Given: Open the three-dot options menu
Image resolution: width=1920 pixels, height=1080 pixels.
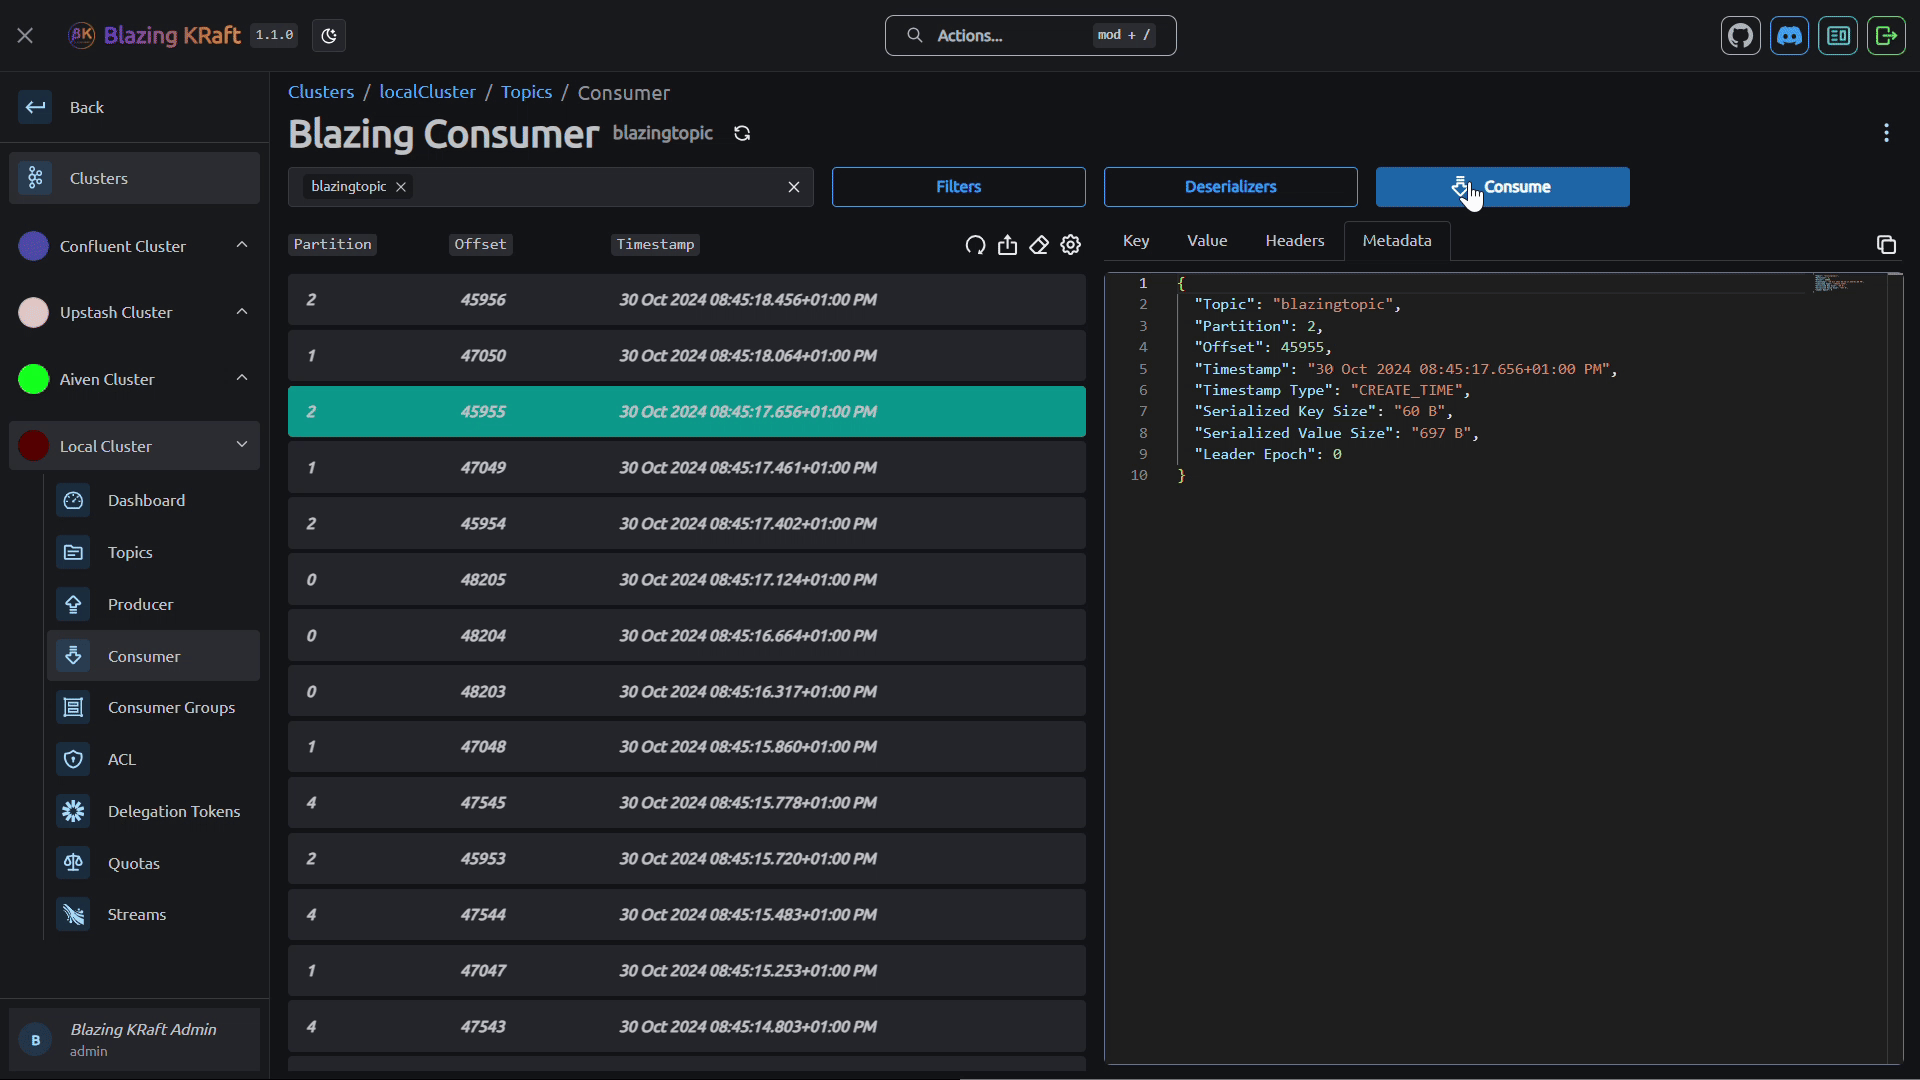Looking at the screenshot, I should (x=1886, y=133).
